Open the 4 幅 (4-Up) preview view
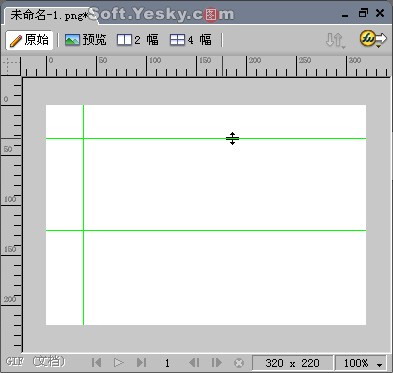The height and width of the screenshot is (373, 393). click(x=191, y=40)
